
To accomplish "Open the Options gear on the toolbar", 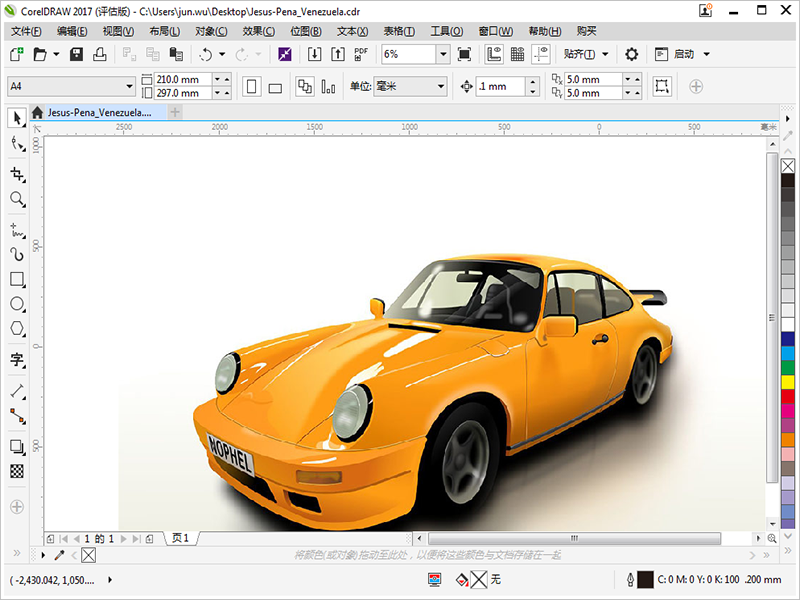I will point(630,54).
